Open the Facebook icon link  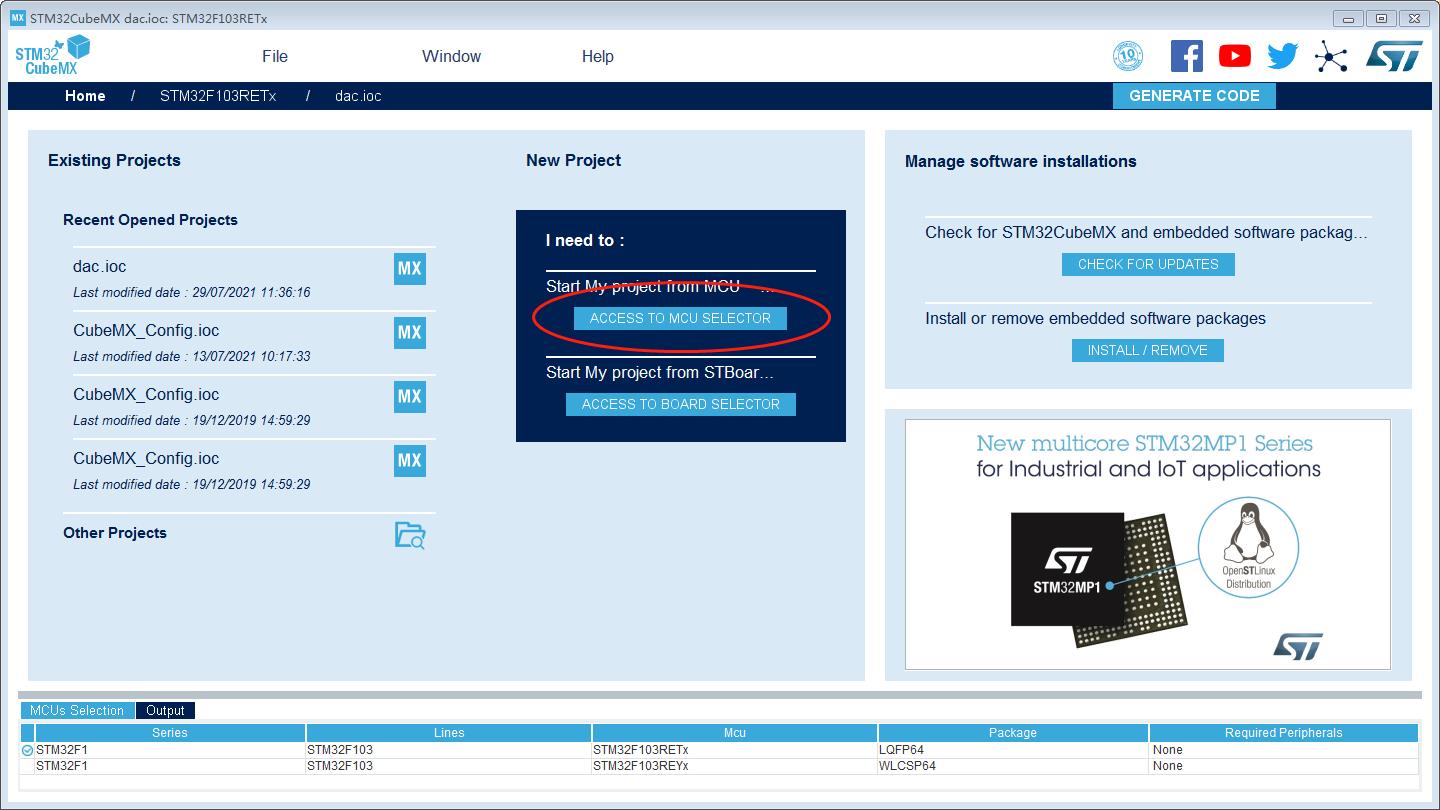1186,56
